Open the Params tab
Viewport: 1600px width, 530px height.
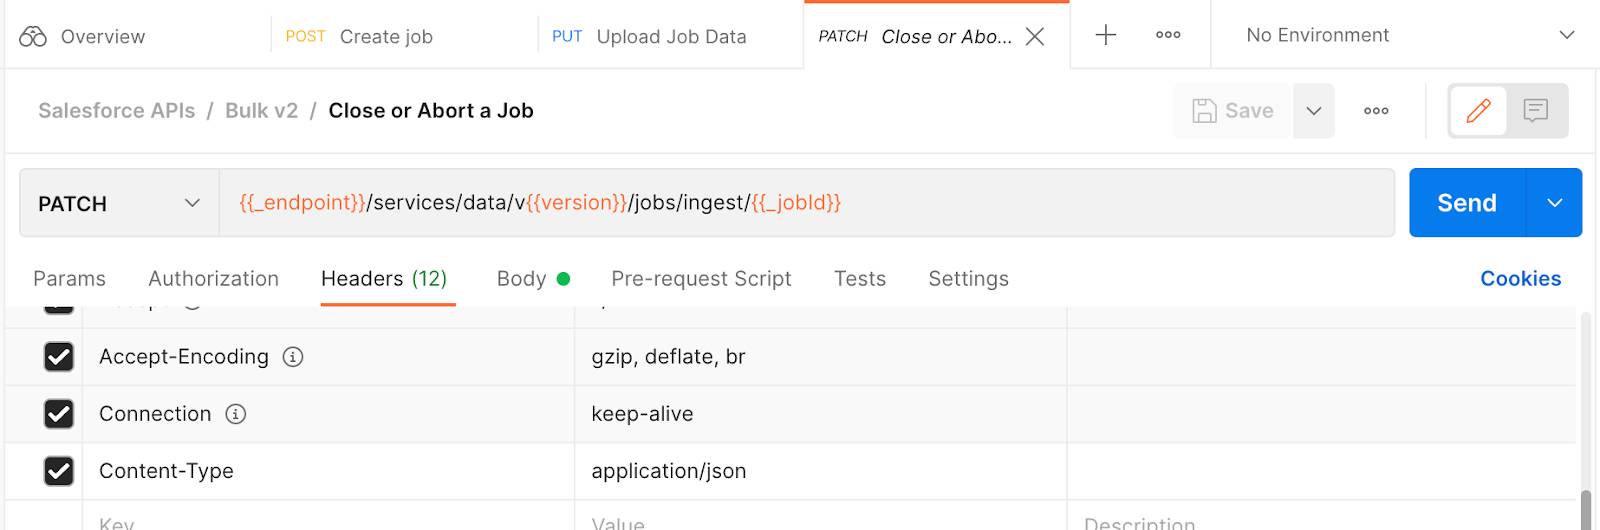[x=69, y=279]
